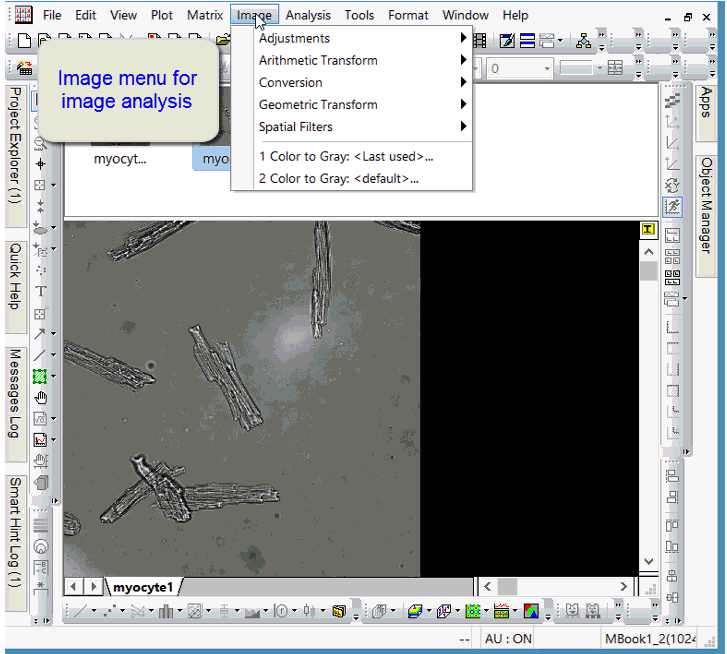Switch to the myocyte1 sheet tab
Screen dimensions: 727x654
(x=143, y=586)
